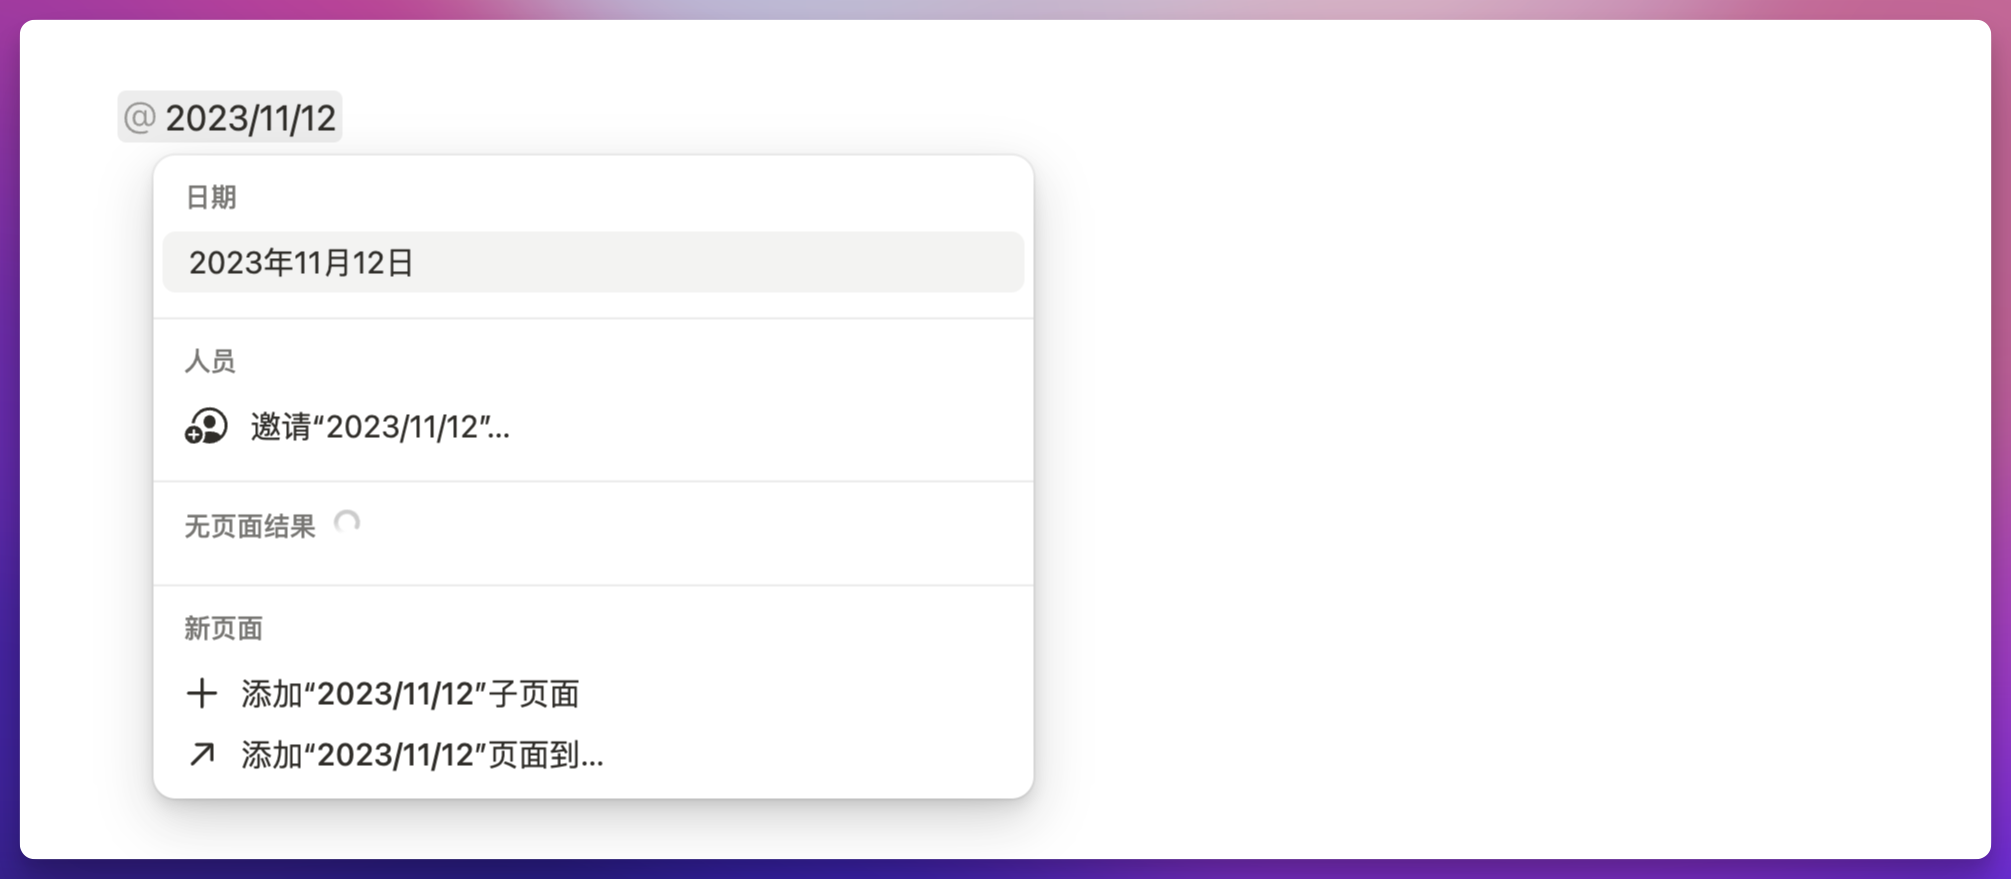Click the plus icon for sub-page
Screen dimensions: 2011x879
[202, 693]
